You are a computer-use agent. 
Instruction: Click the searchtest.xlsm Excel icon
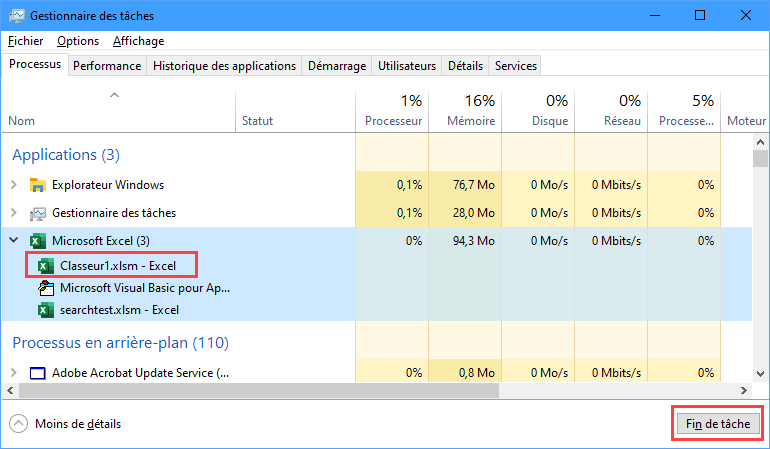point(46,310)
